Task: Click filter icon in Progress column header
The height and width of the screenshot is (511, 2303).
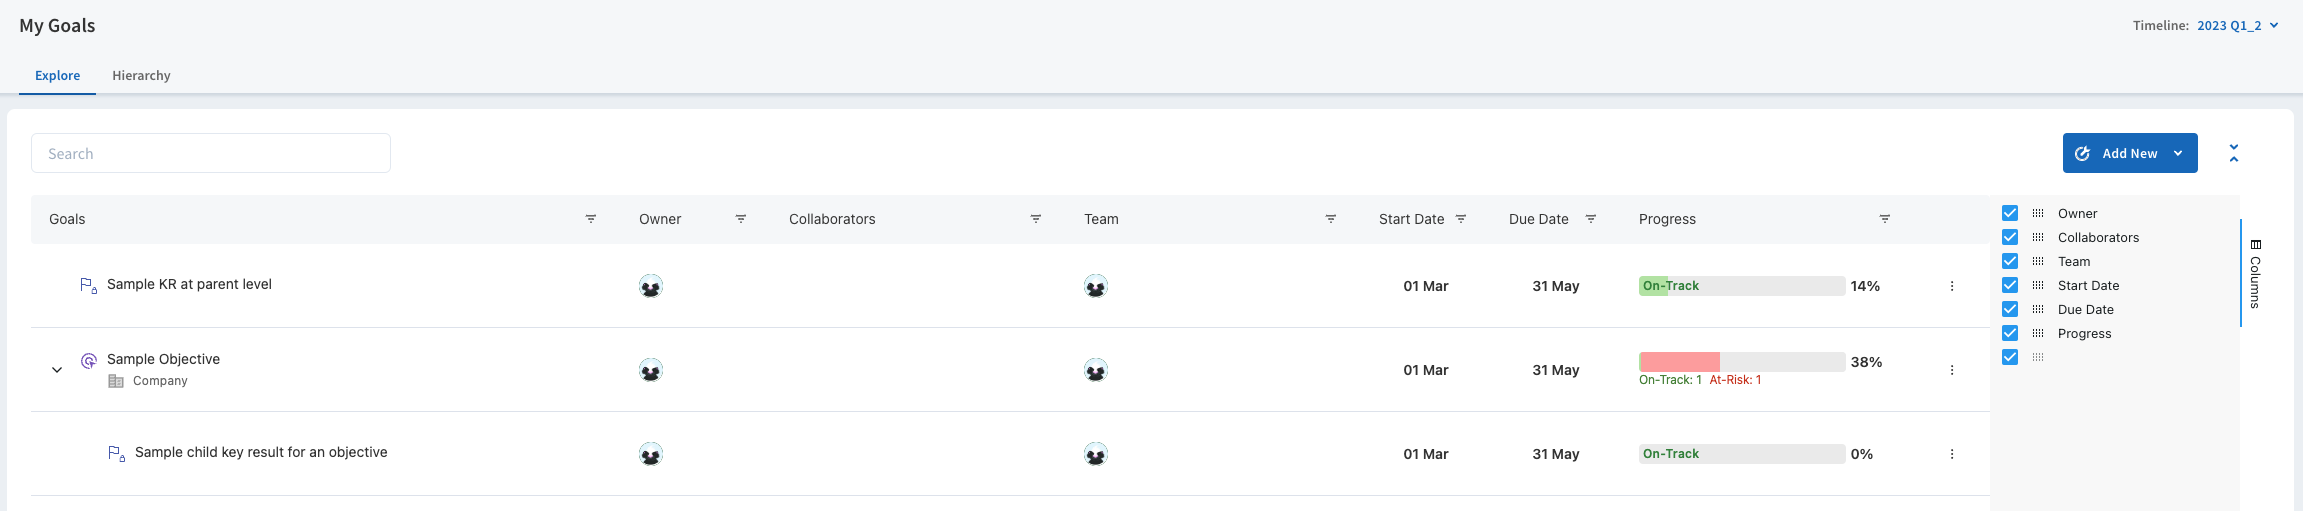Action: pos(1885,219)
